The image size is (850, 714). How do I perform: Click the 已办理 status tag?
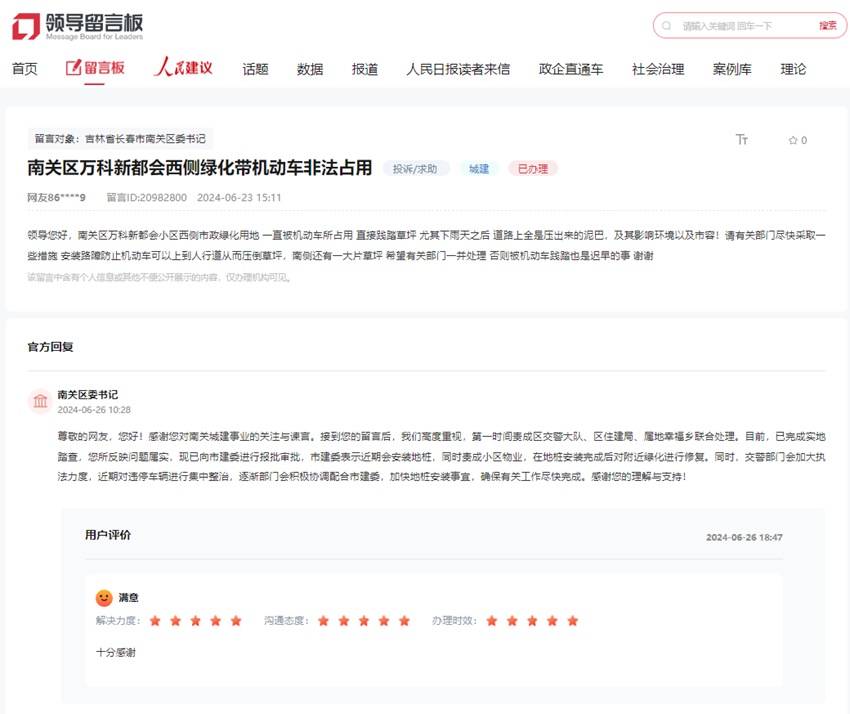click(x=531, y=168)
